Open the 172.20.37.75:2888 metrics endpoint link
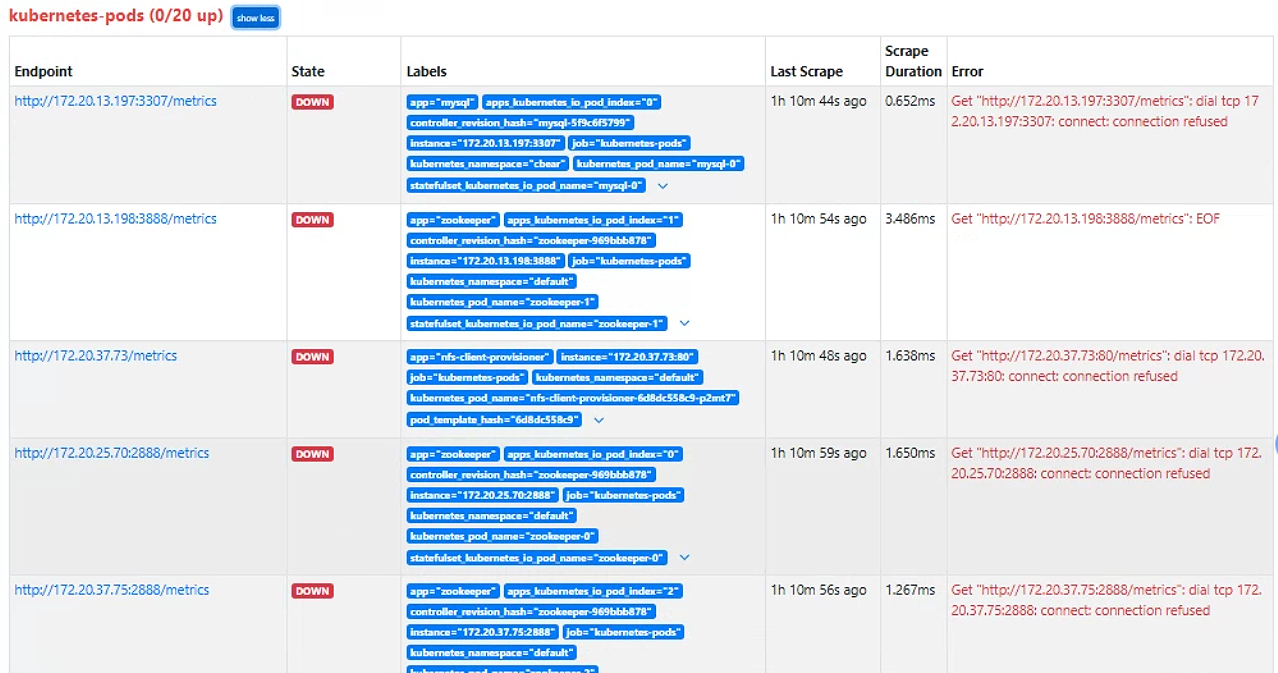This screenshot has height=673, width=1278. click(x=112, y=590)
